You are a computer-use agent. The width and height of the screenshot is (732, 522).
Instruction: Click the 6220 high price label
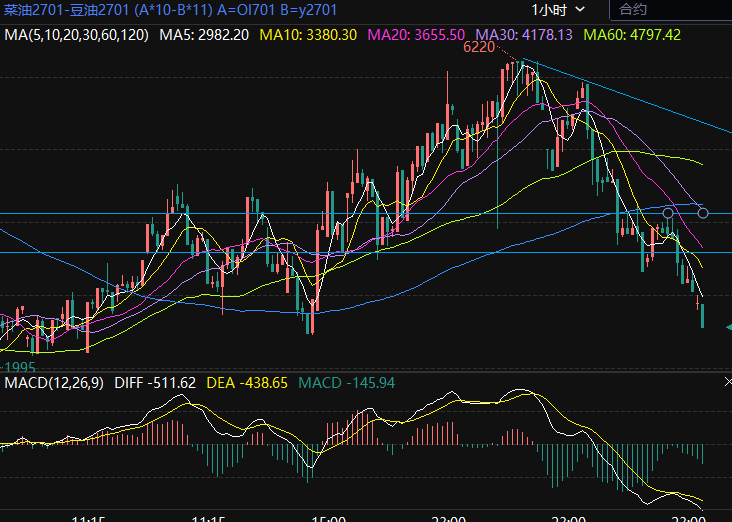pyautogui.click(x=479, y=48)
